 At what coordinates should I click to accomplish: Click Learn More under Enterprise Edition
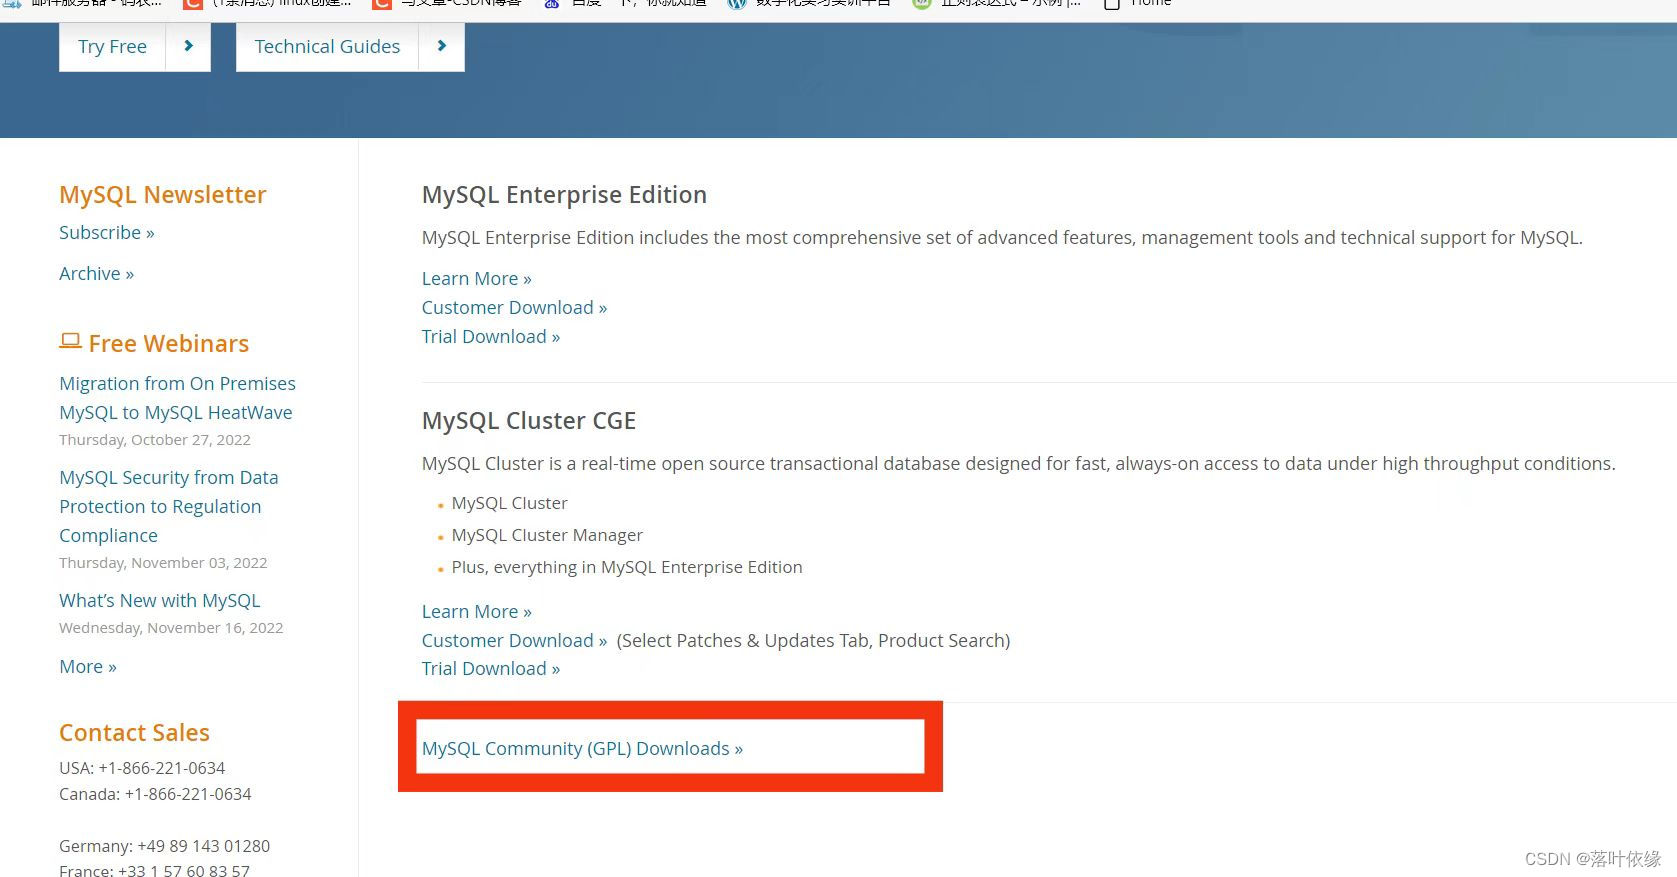click(x=476, y=279)
